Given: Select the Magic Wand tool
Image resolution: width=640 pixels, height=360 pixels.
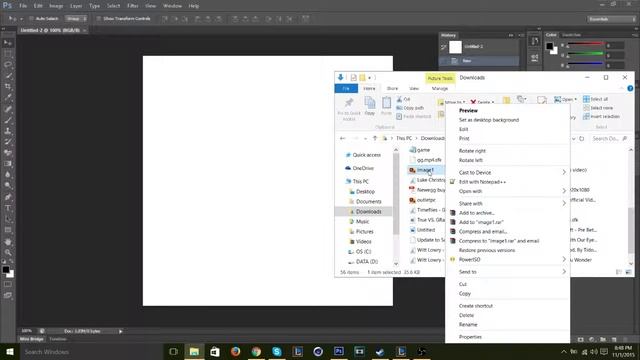Looking at the screenshot, I should pyautogui.click(x=8, y=76).
